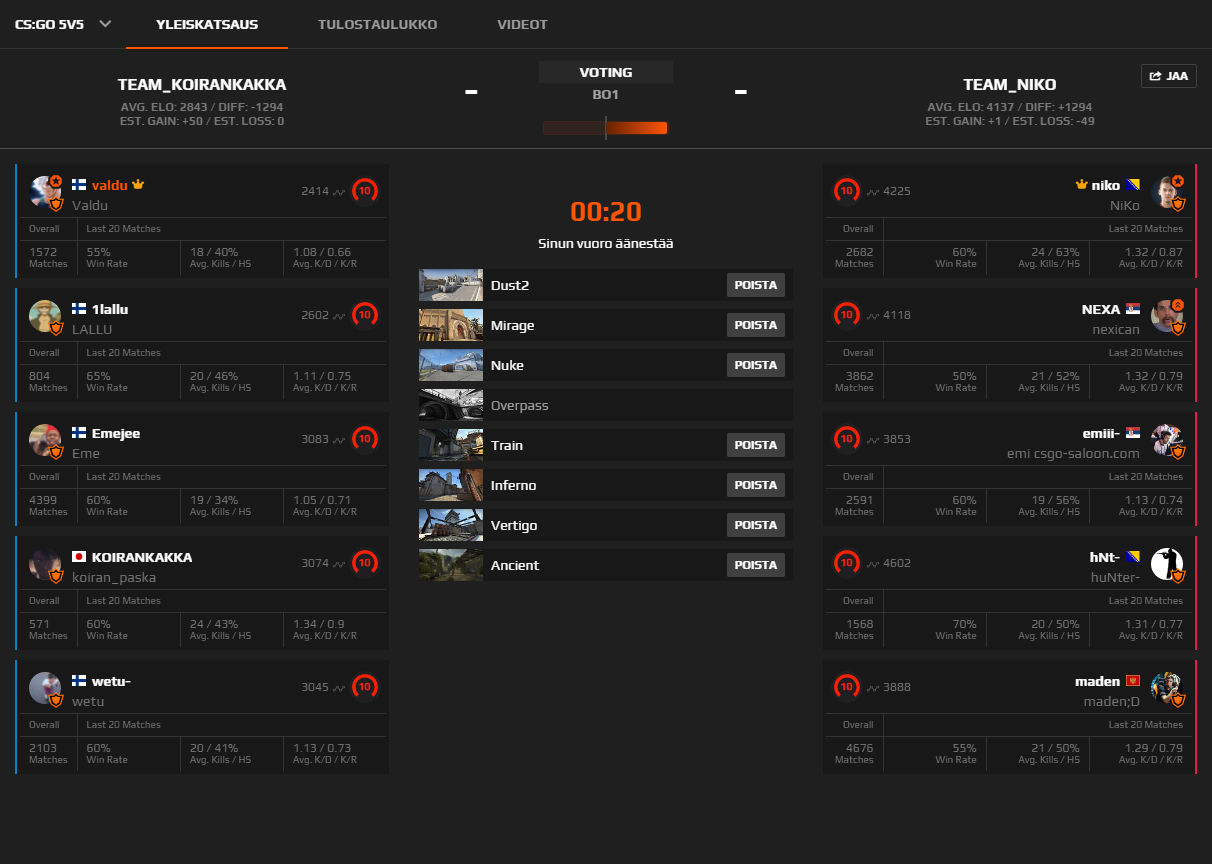The height and width of the screenshot is (864, 1212).
Task: Click the Train map thumbnail
Action: pos(451,445)
